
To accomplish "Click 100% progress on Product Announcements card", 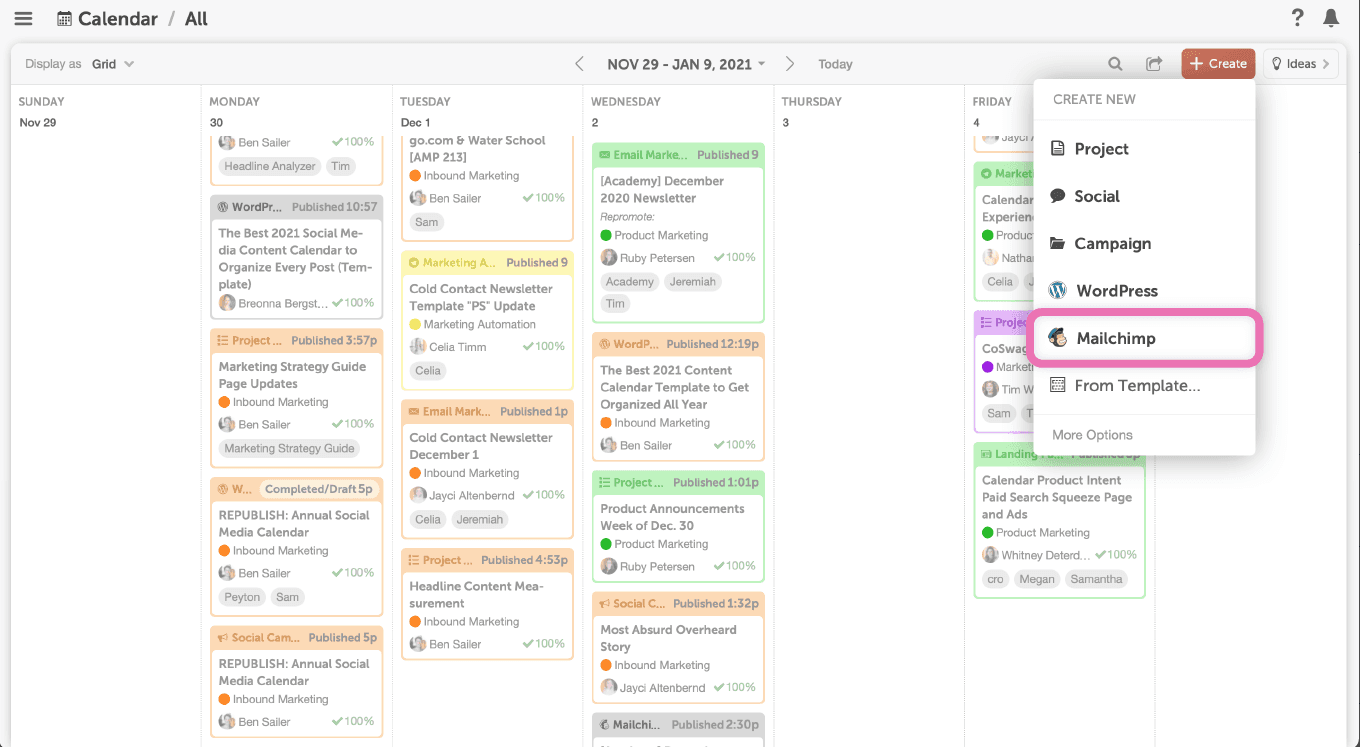I will (735, 566).
